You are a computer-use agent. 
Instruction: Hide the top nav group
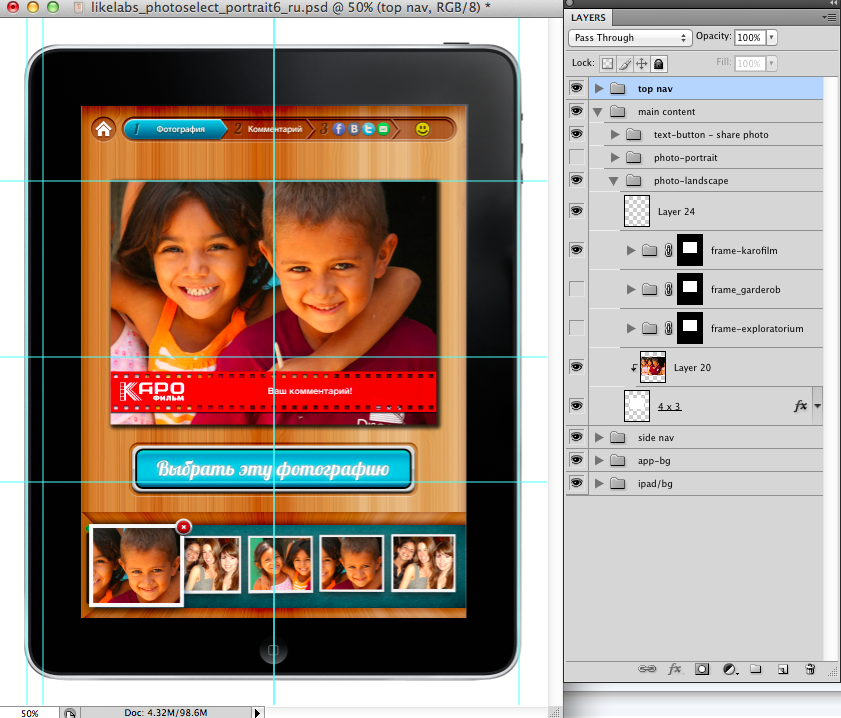(x=576, y=89)
